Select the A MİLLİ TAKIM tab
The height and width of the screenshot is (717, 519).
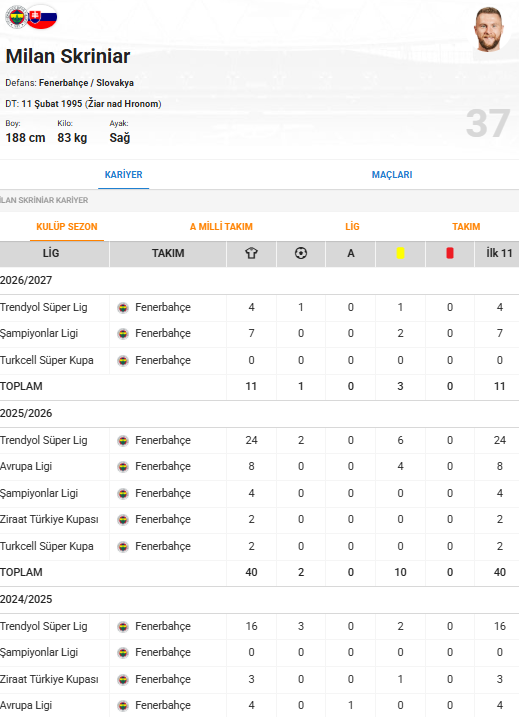coord(221,226)
